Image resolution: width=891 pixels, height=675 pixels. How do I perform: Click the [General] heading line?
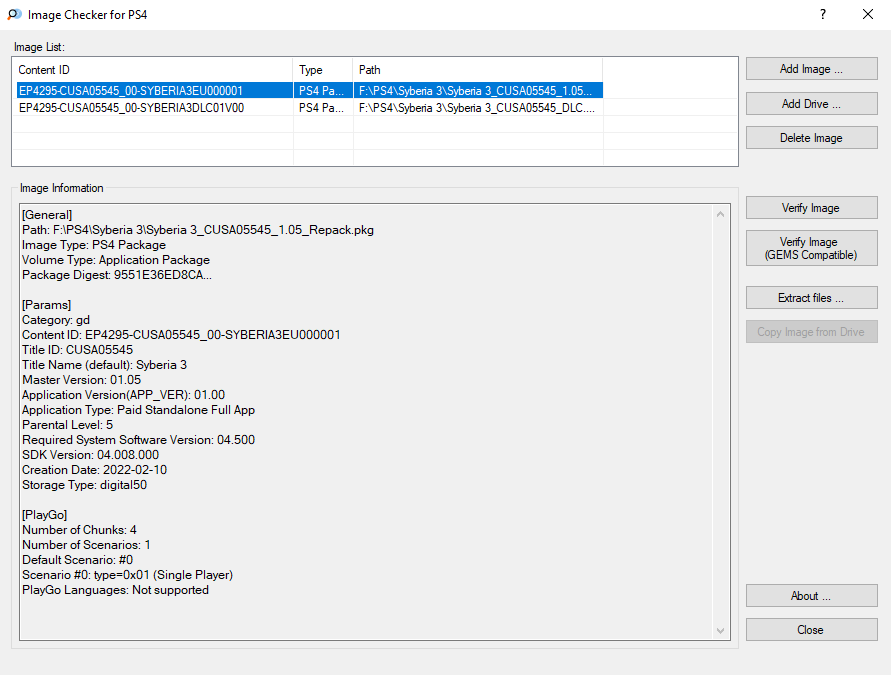pyautogui.click(x=47, y=215)
